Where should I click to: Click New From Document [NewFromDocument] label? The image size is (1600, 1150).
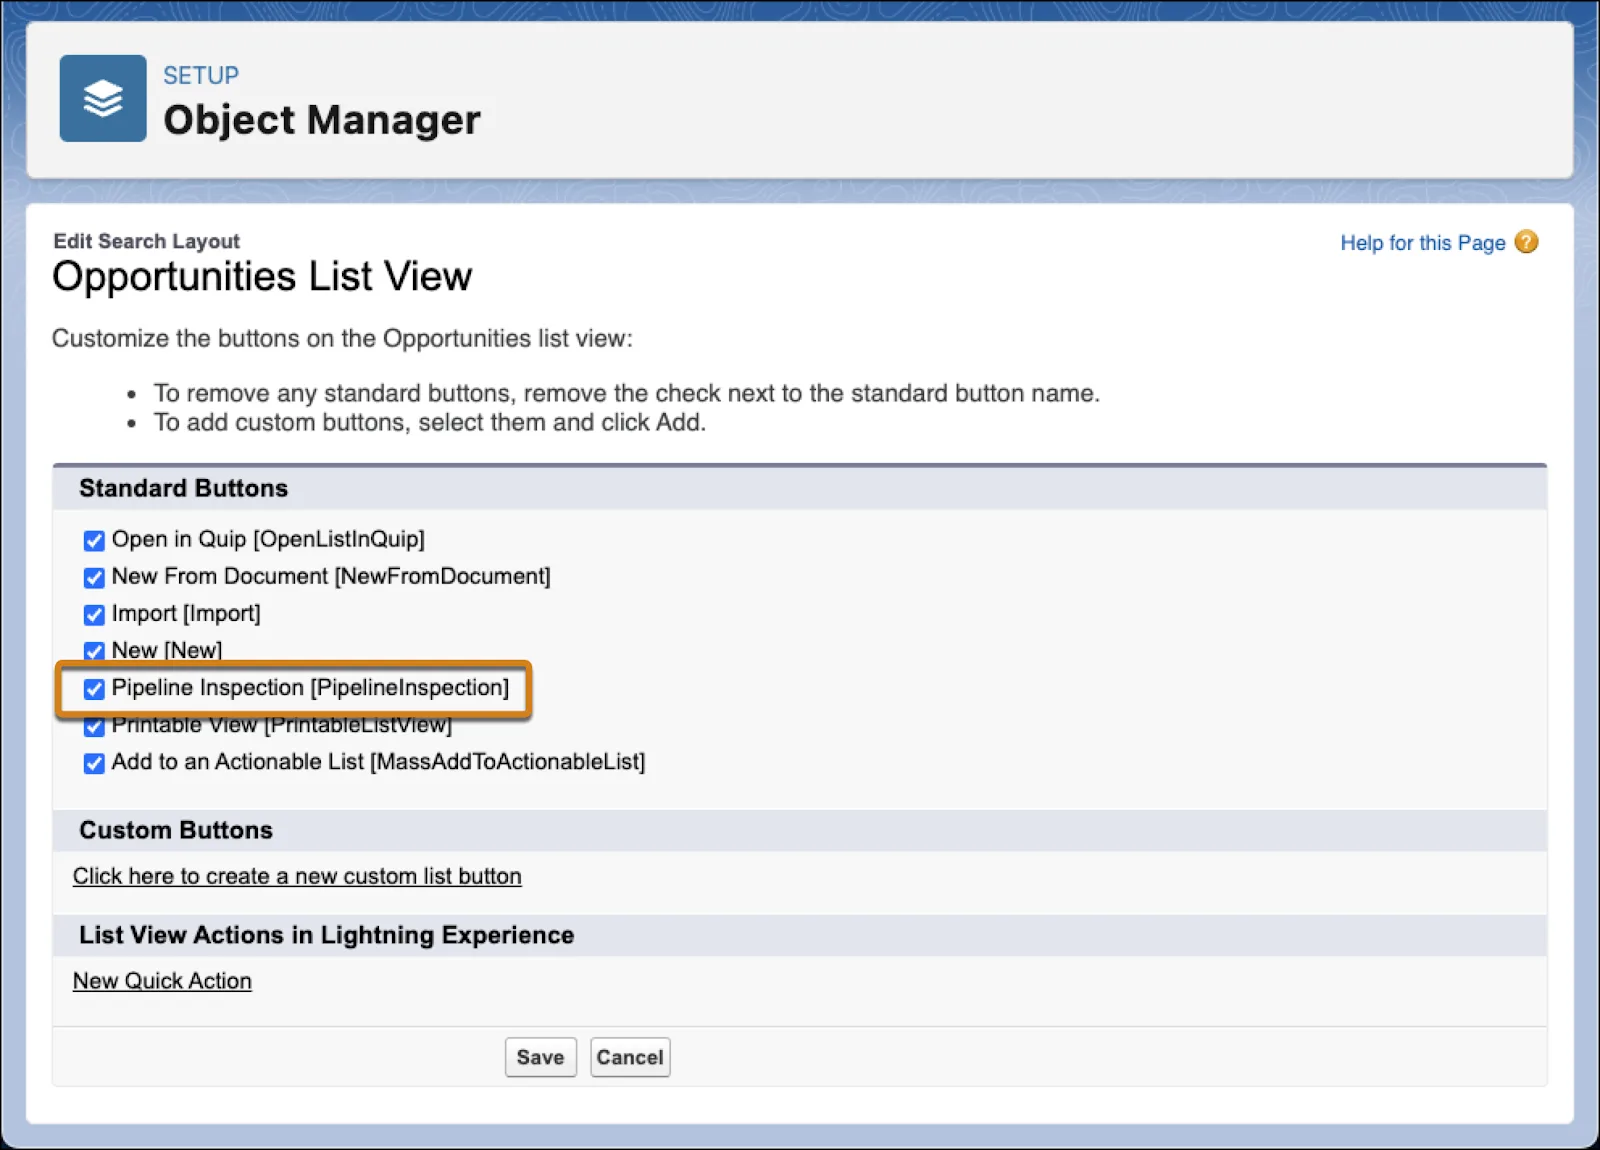[331, 577]
